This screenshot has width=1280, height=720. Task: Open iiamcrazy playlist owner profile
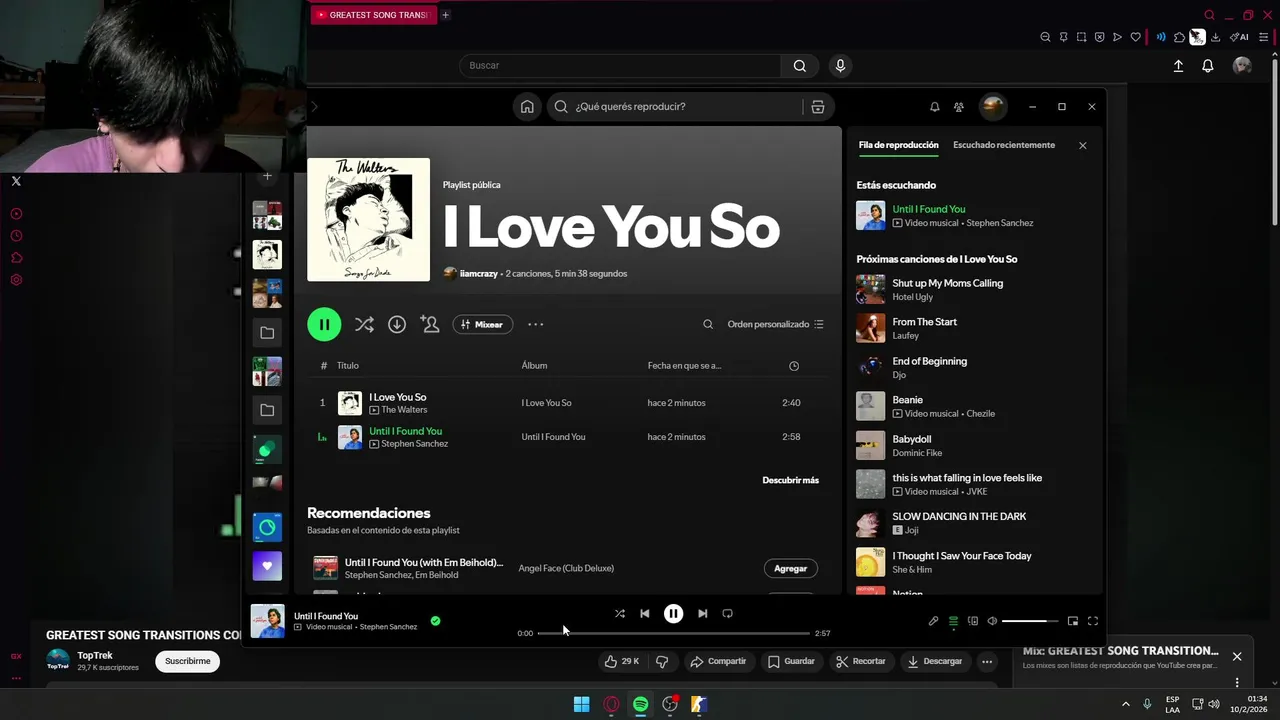pos(480,273)
